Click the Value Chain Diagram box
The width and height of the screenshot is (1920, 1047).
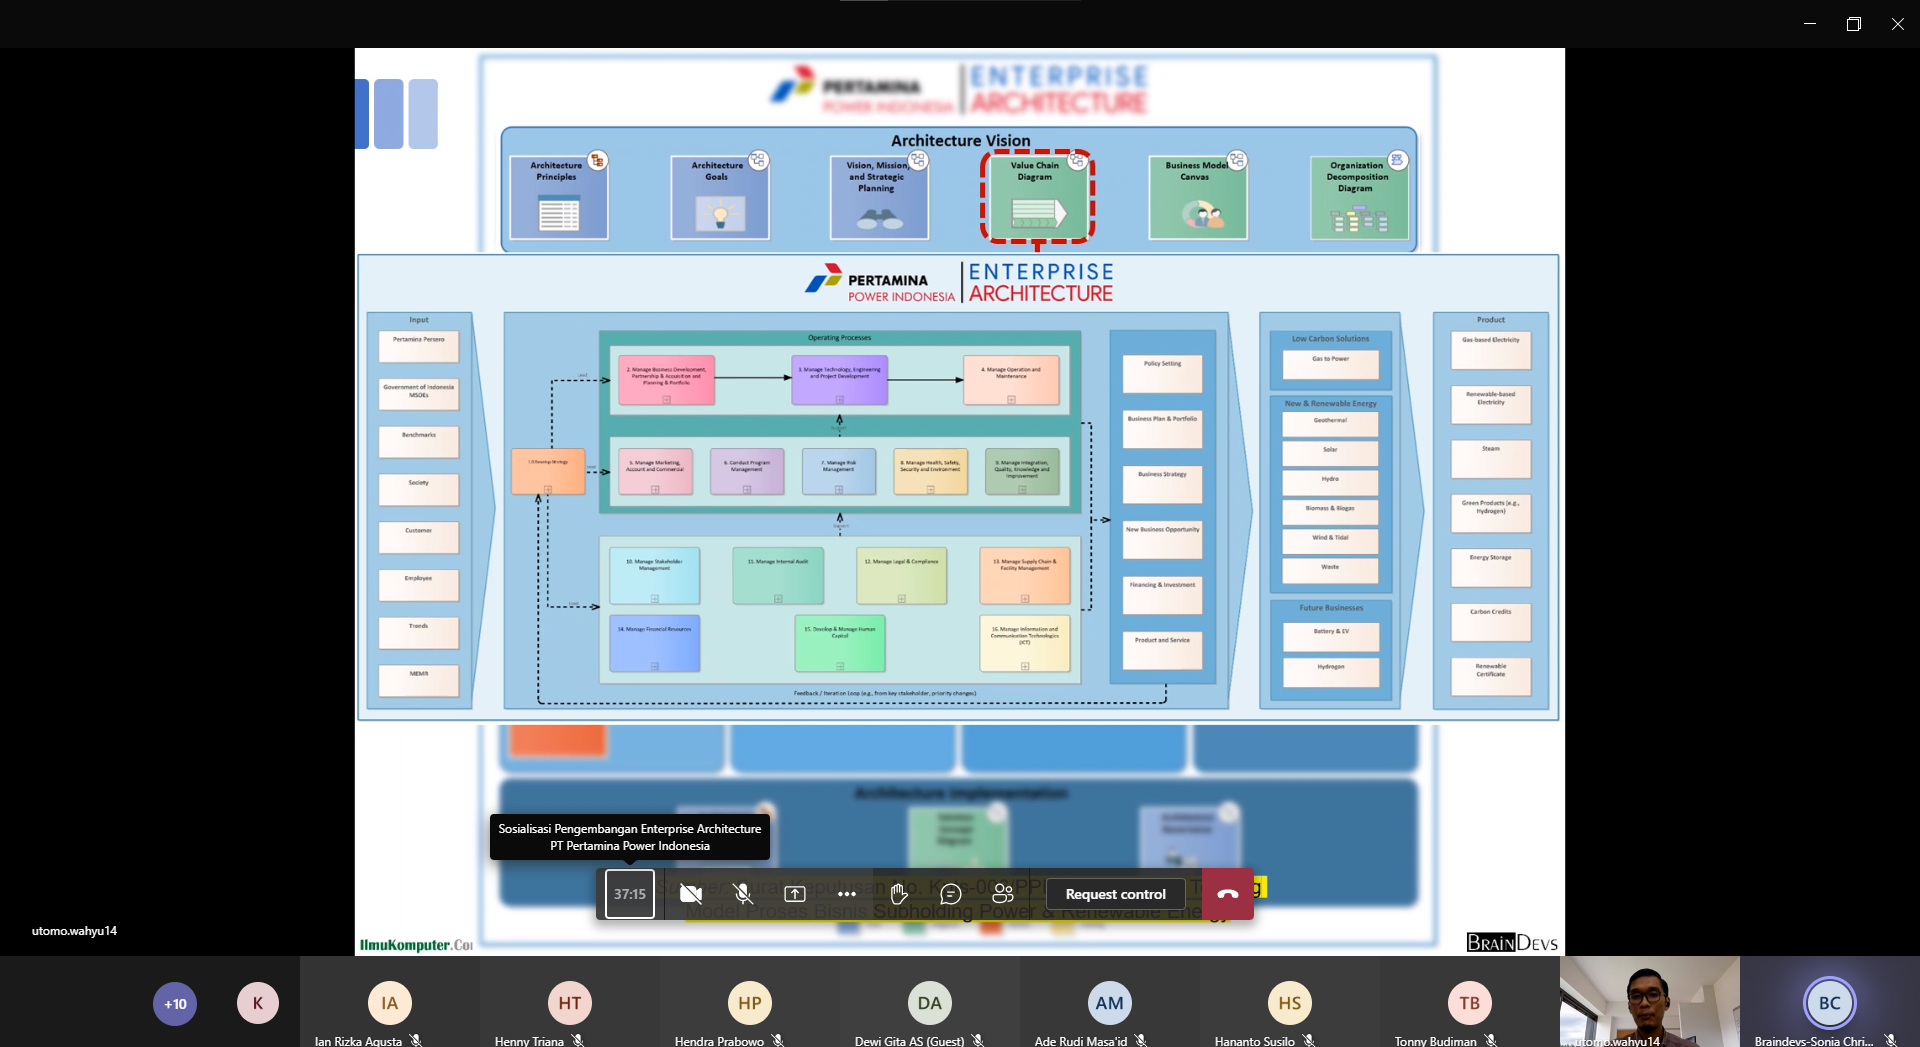(x=1037, y=196)
